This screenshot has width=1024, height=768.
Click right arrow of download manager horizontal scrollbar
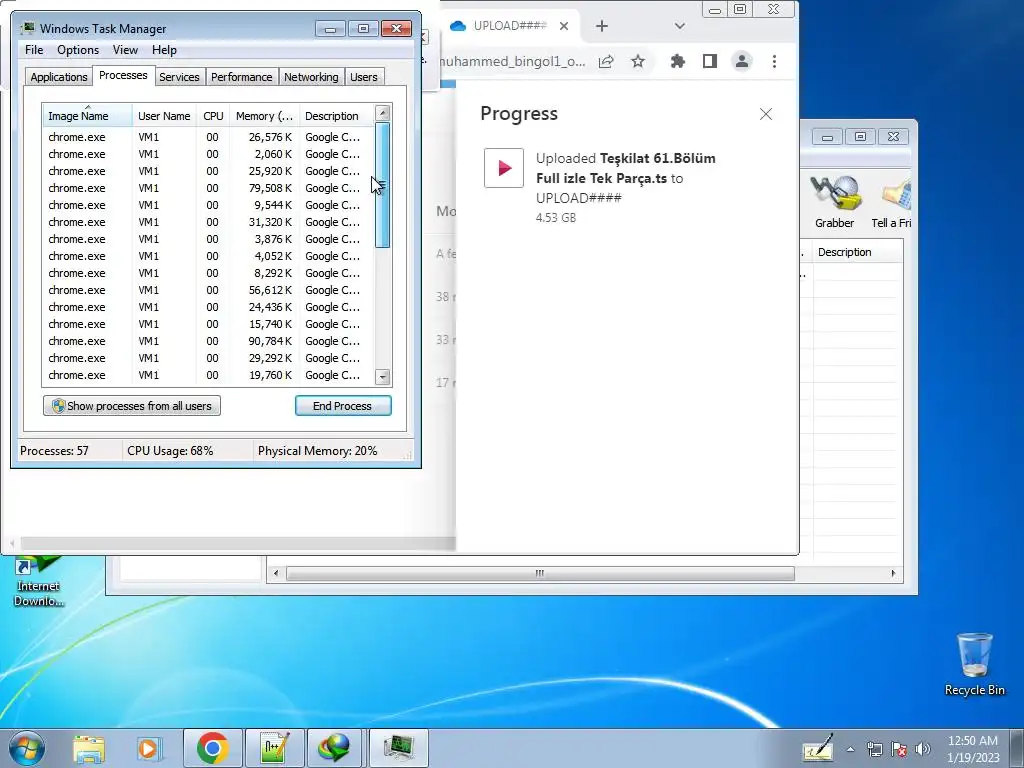coord(893,573)
